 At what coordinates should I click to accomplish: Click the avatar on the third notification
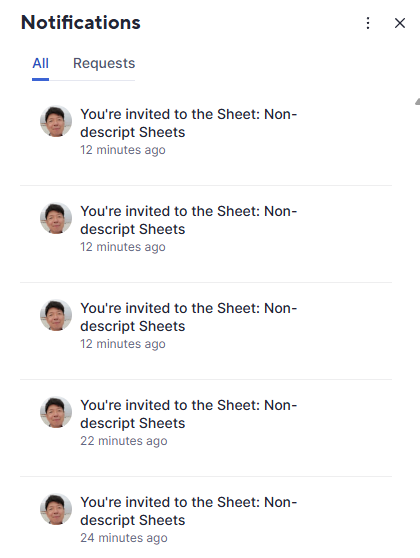pyautogui.click(x=56, y=315)
